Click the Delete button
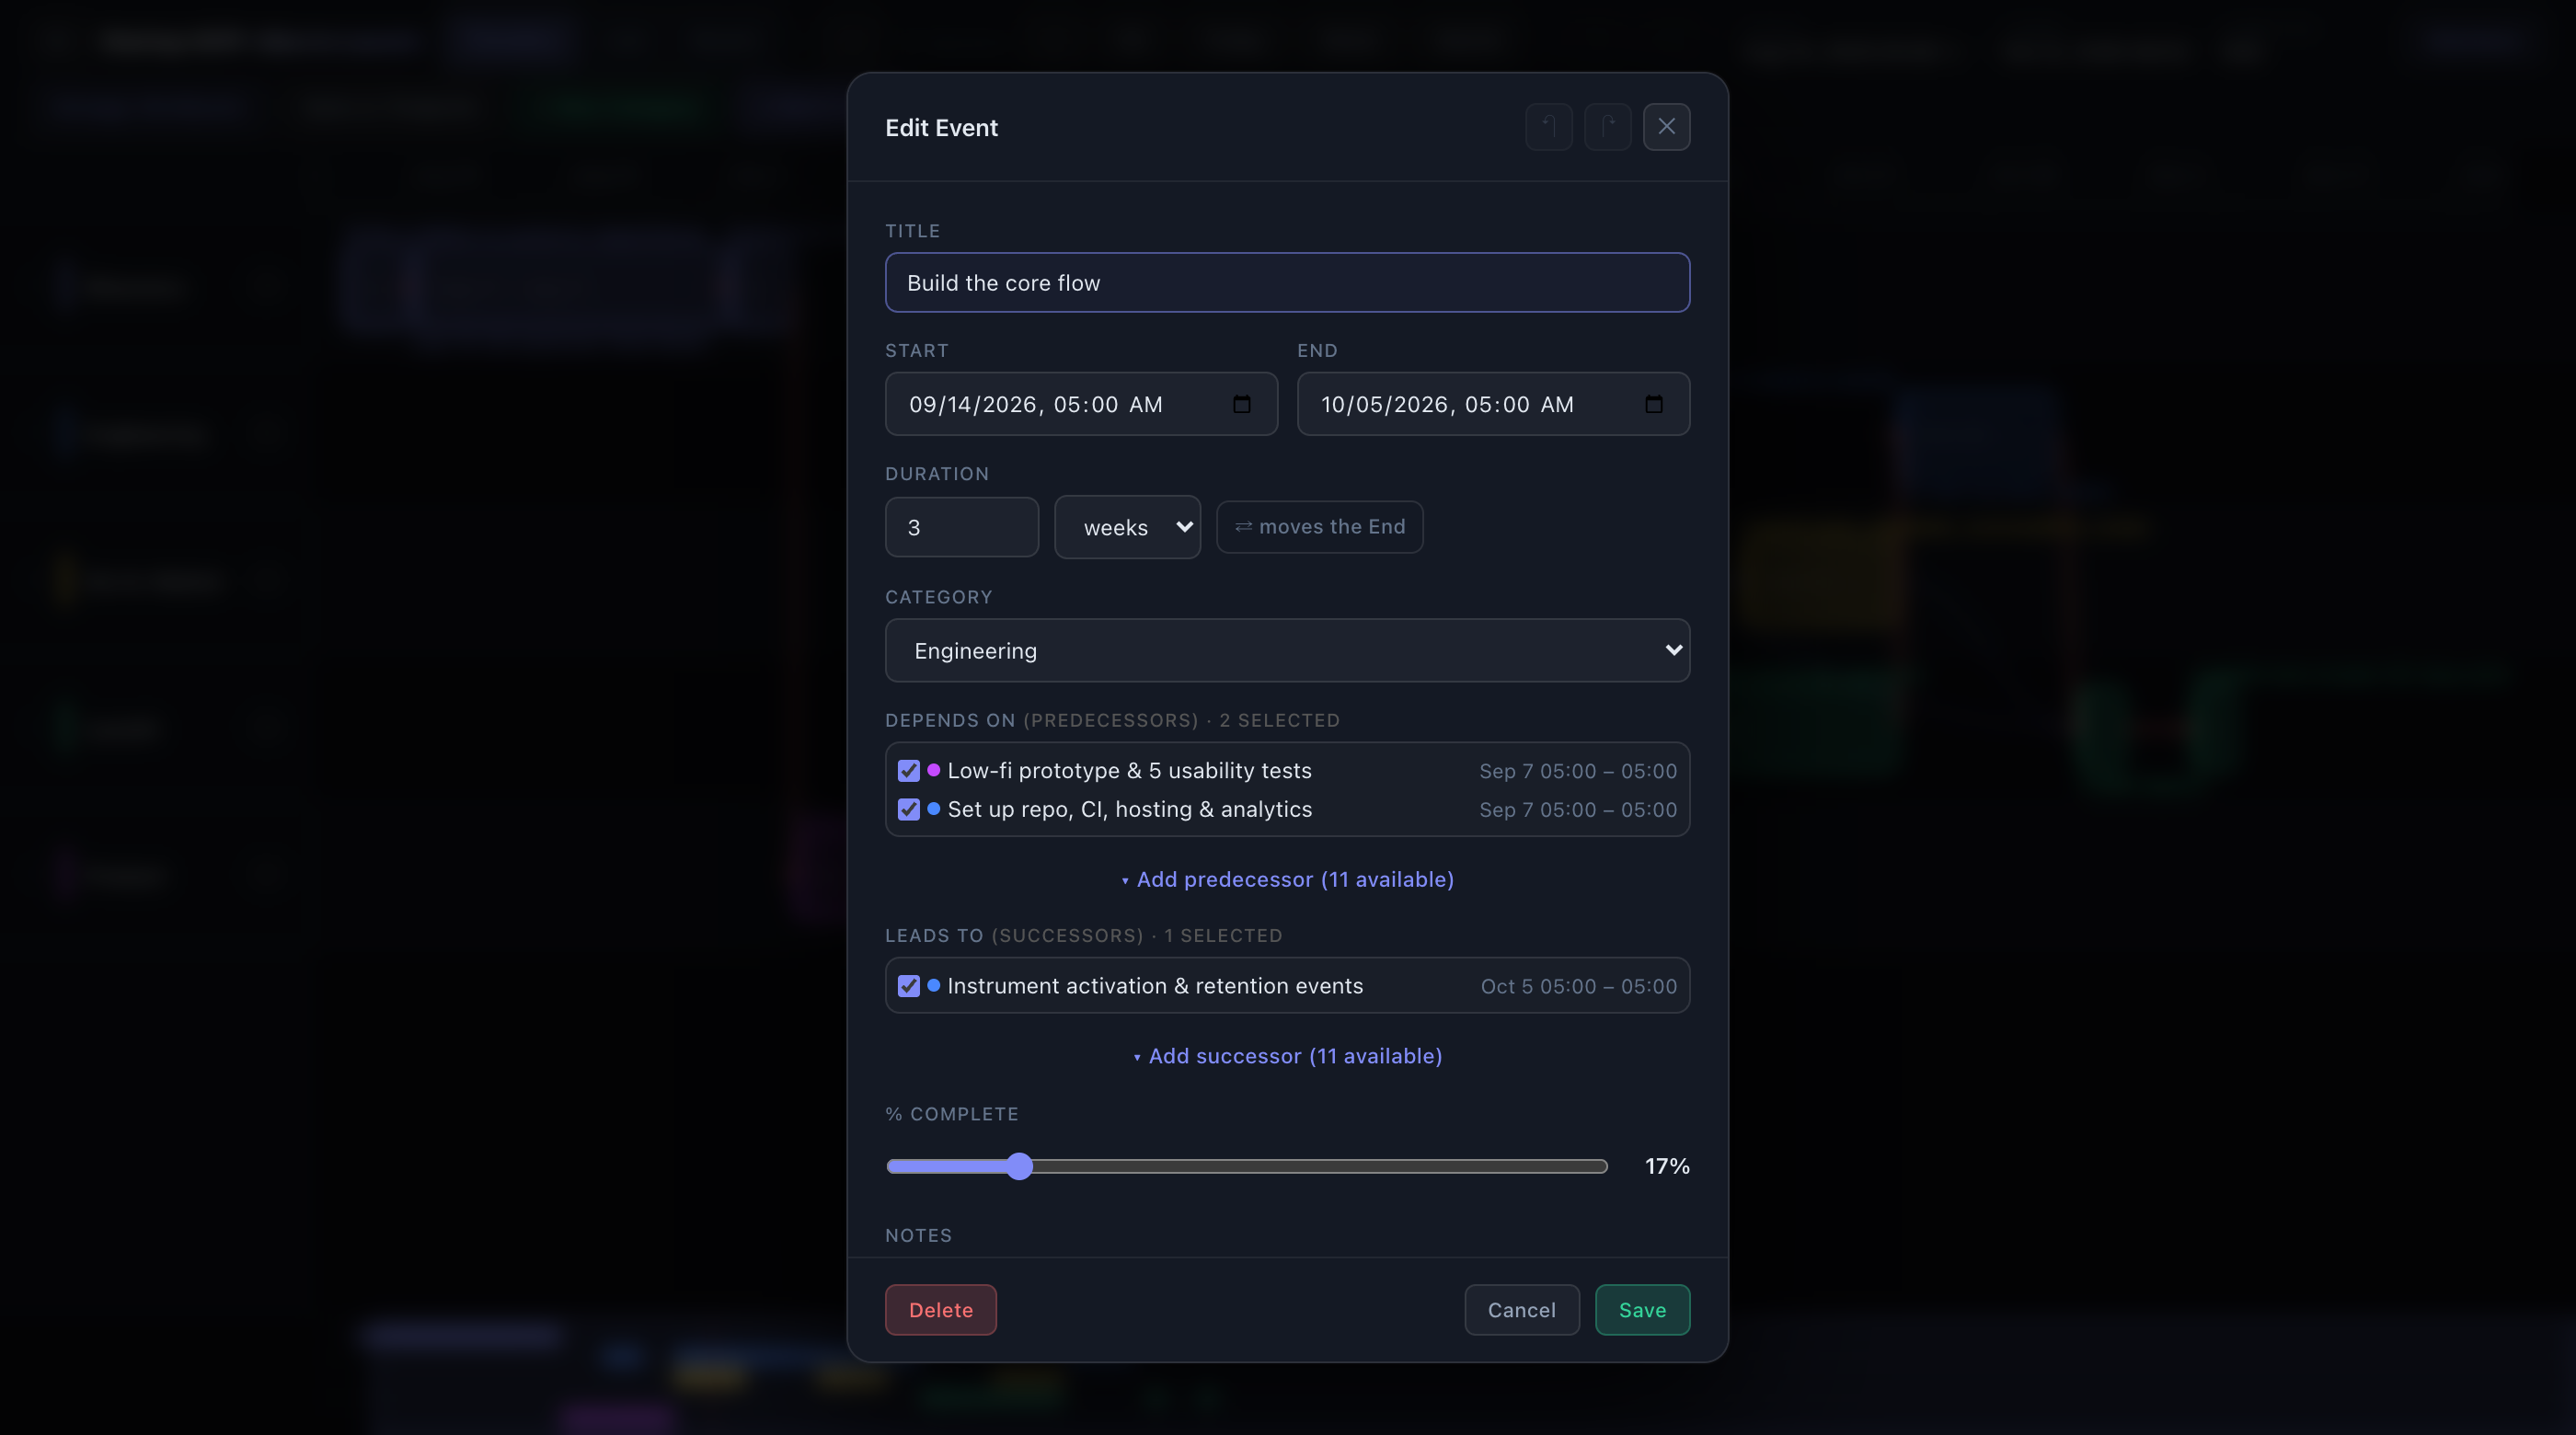Viewport: 2576px width, 1435px height. [x=940, y=1310]
